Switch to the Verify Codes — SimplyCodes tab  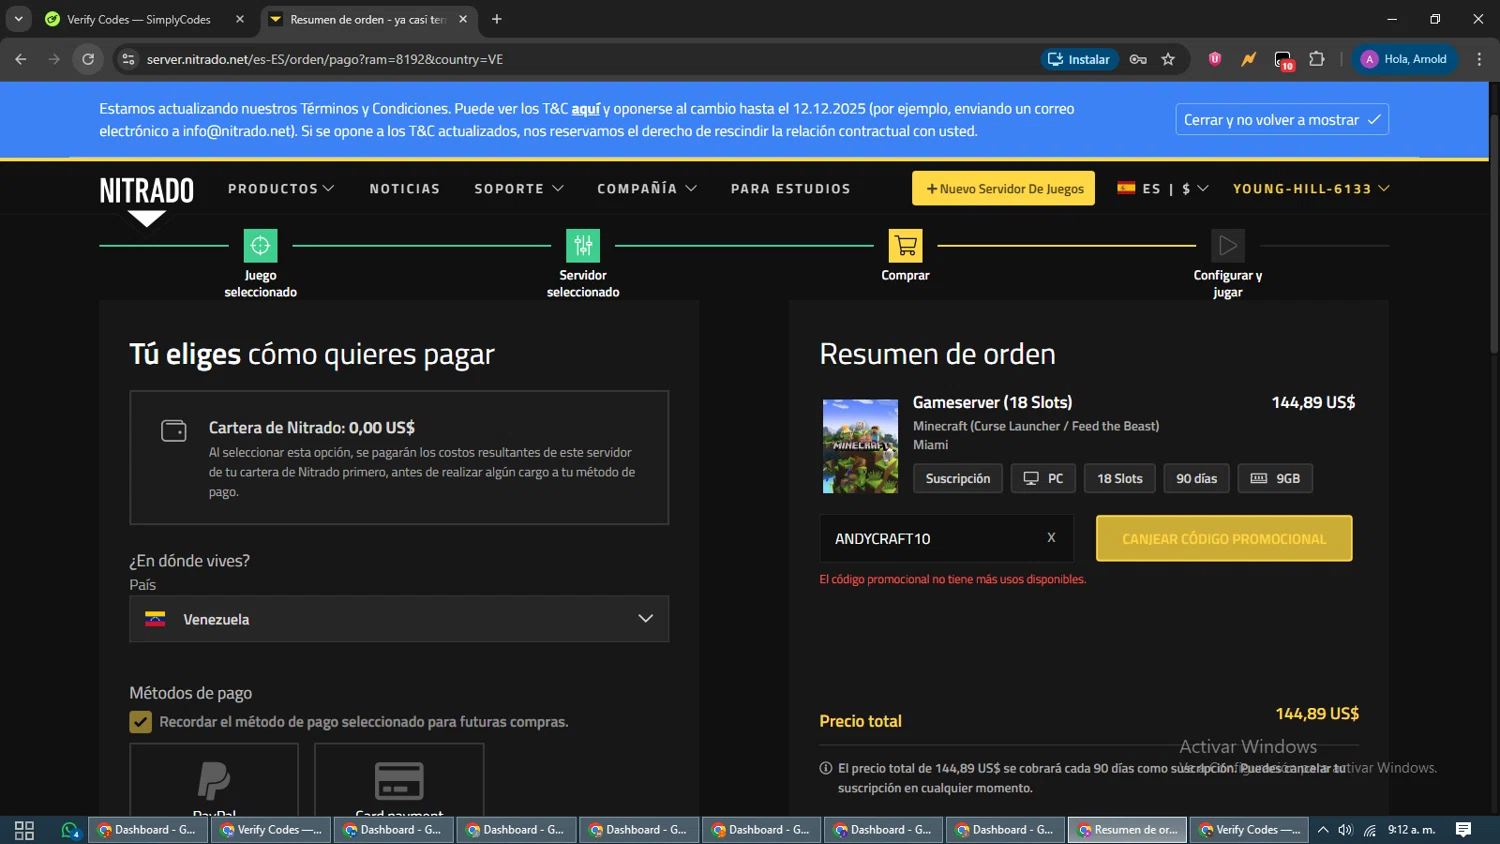pos(140,19)
